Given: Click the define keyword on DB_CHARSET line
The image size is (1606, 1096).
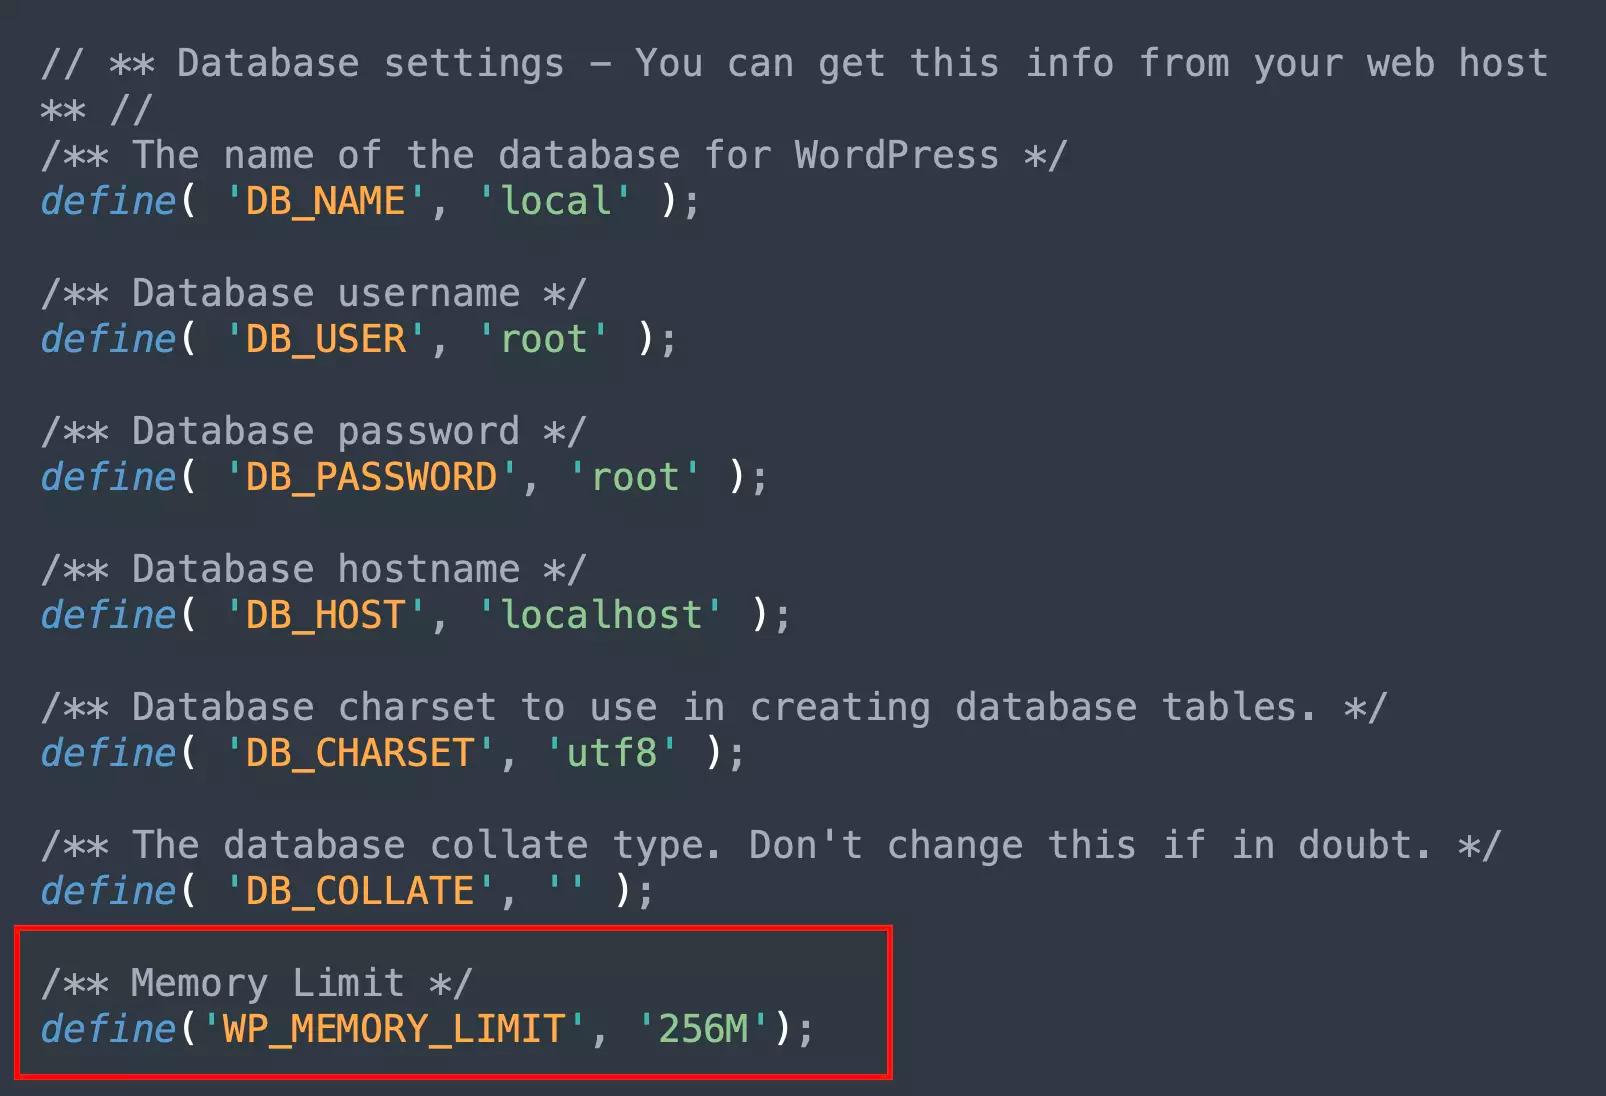Looking at the screenshot, I should pyautogui.click(x=108, y=753).
